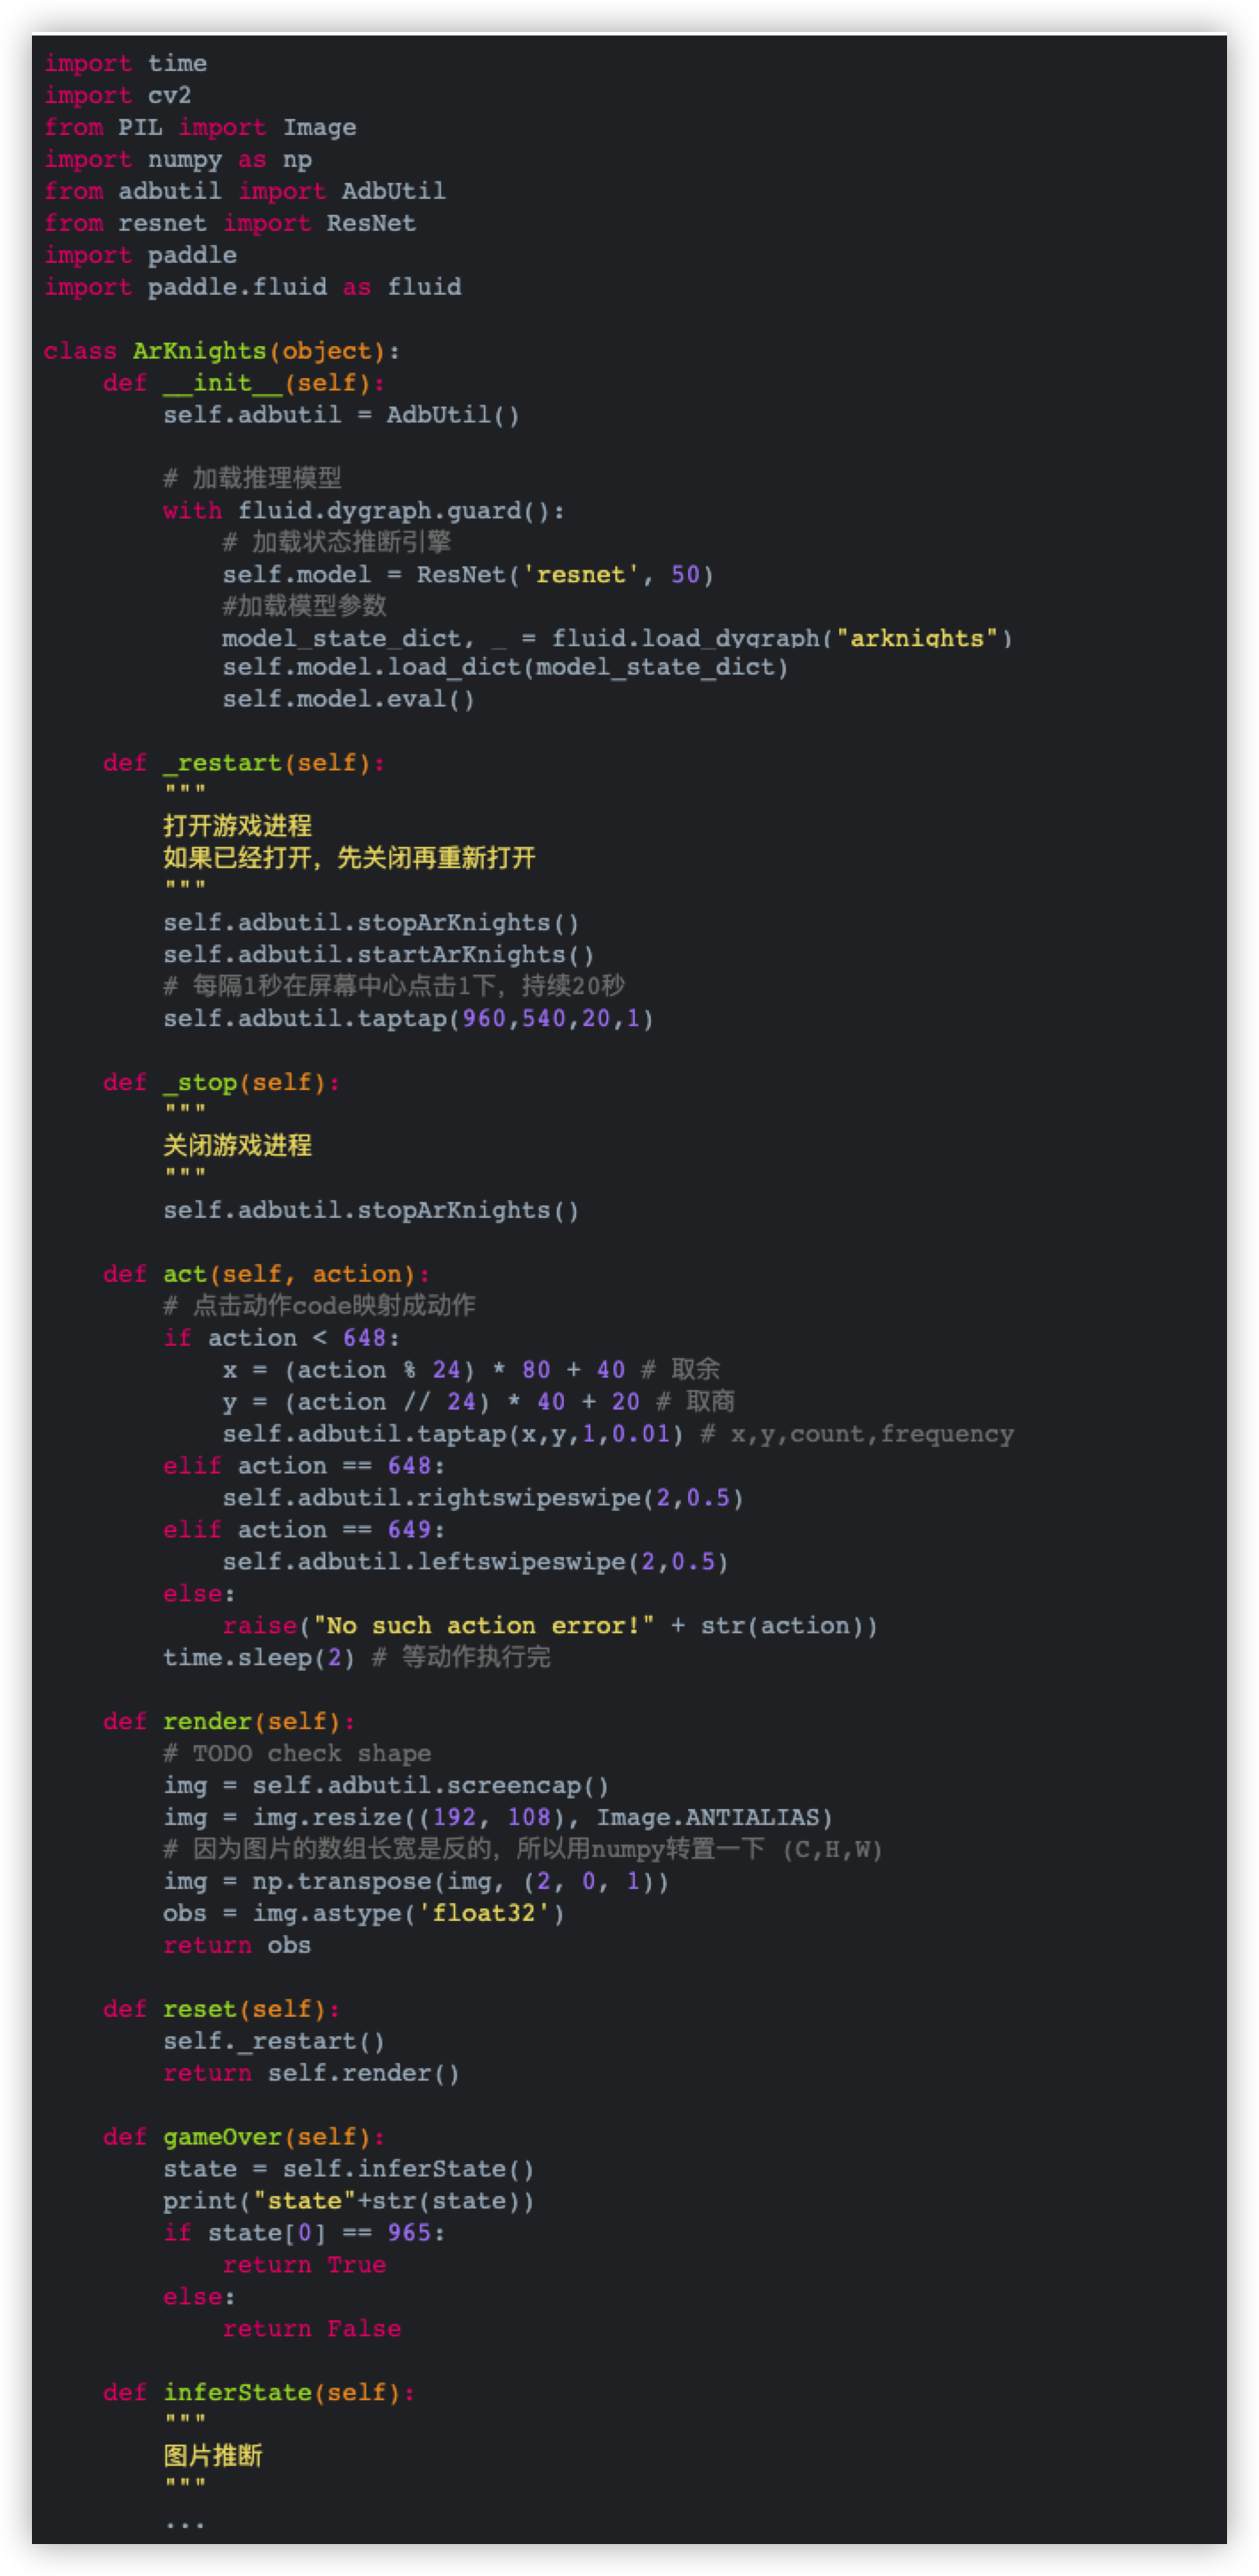The height and width of the screenshot is (2576, 1259).
Task: Click 'y = (action // 24) * 40 + 20' line
Action: [x=431, y=1403]
